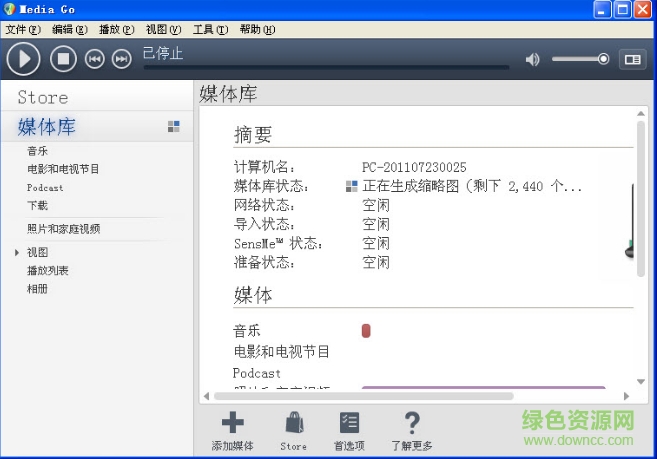Screen dimensions: 657x459
Task: Click the vertical scrollbar up arrow
Action: [x=641, y=114]
